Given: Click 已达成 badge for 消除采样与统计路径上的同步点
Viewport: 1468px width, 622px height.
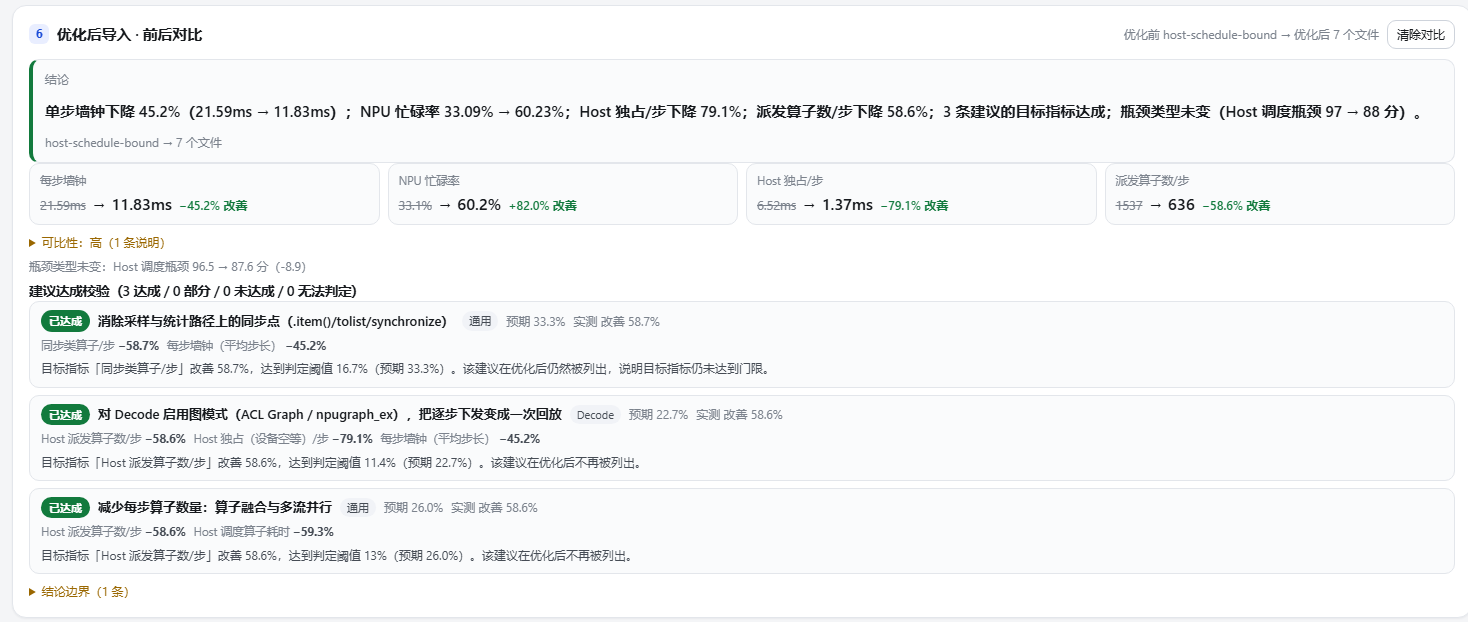Looking at the screenshot, I should 65,321.
